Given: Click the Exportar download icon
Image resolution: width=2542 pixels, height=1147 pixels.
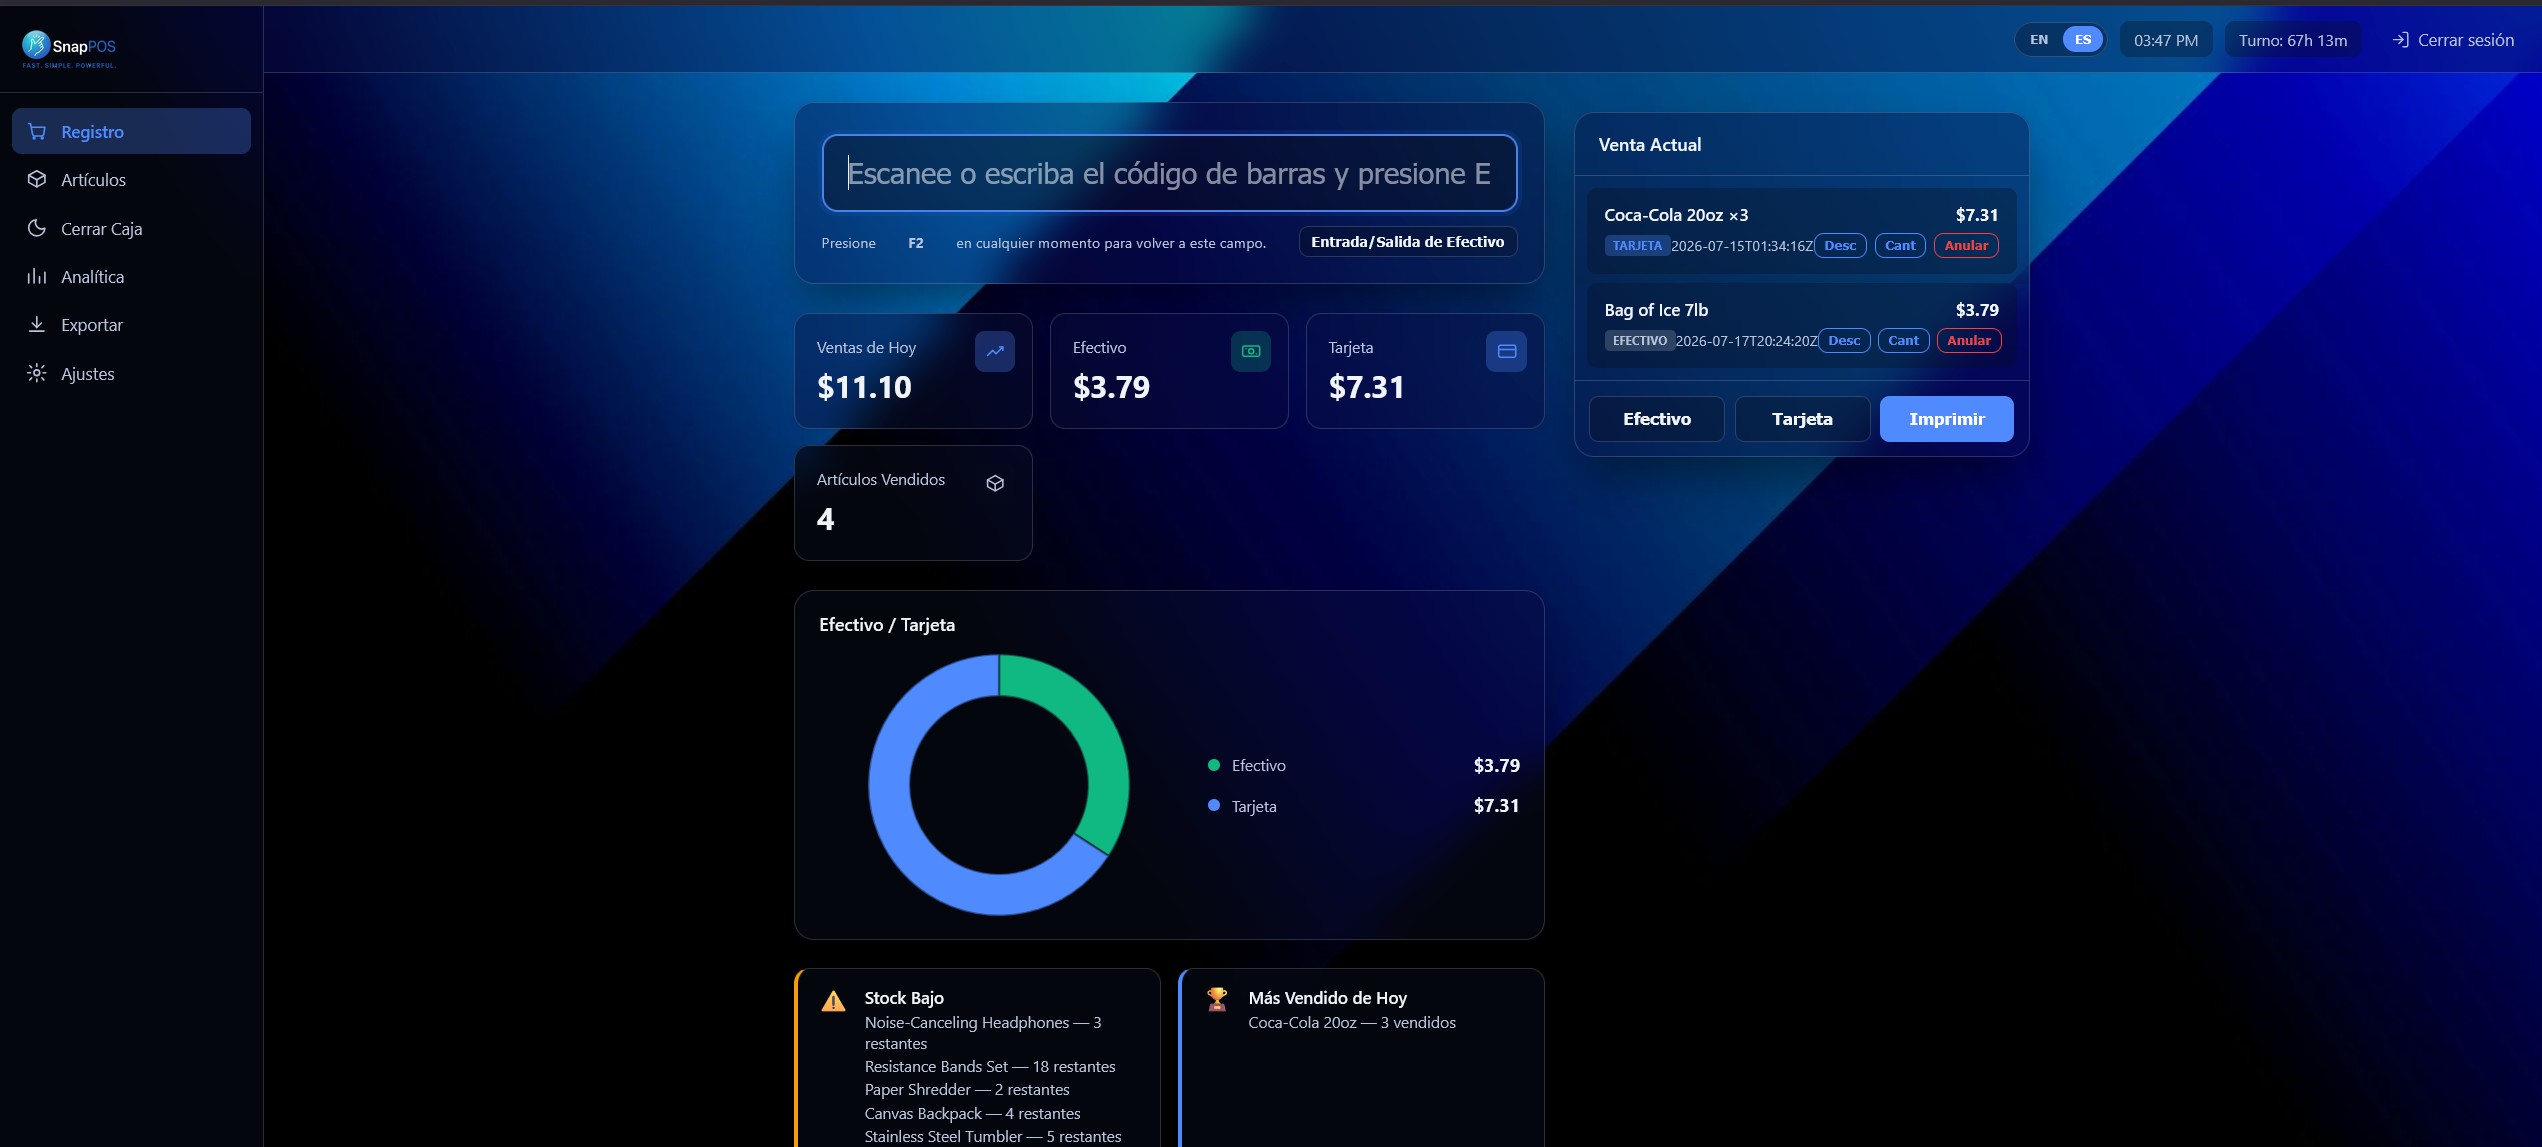Looking at the screenshot, I should tap(37, 324).
